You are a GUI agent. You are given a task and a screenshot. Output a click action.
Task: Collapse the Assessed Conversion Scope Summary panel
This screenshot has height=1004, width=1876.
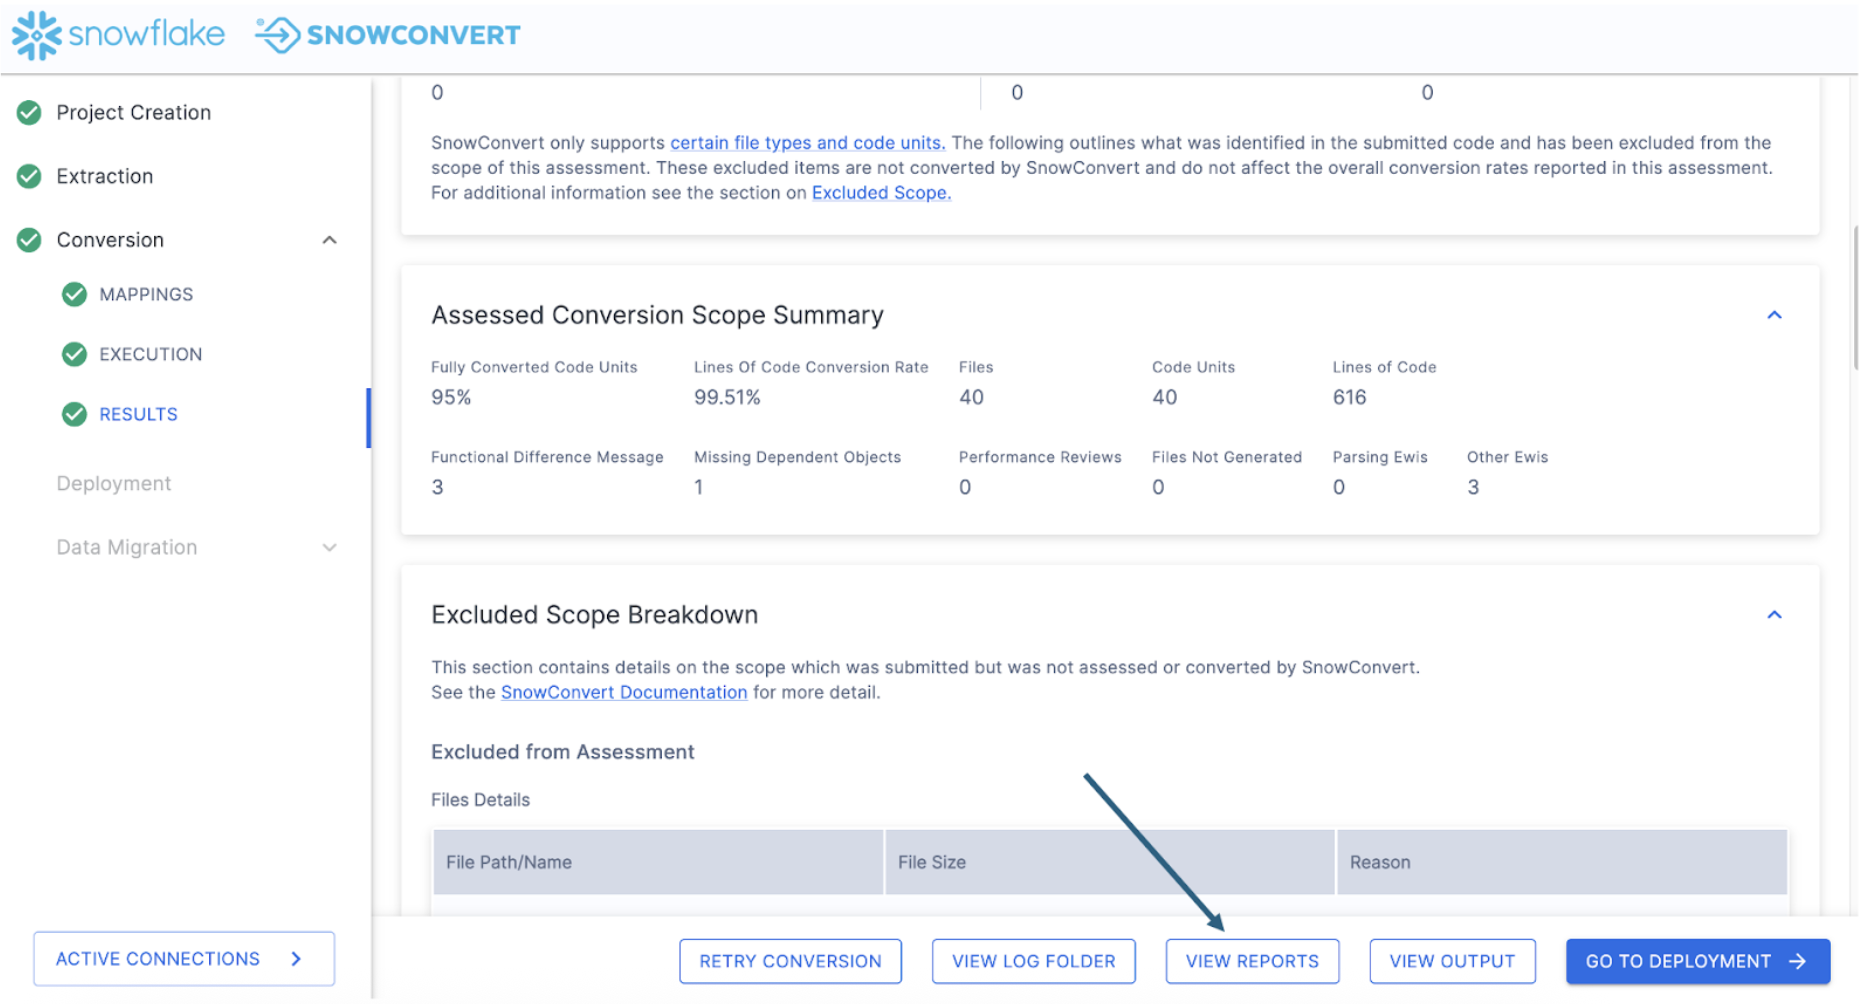point(1775,316)
